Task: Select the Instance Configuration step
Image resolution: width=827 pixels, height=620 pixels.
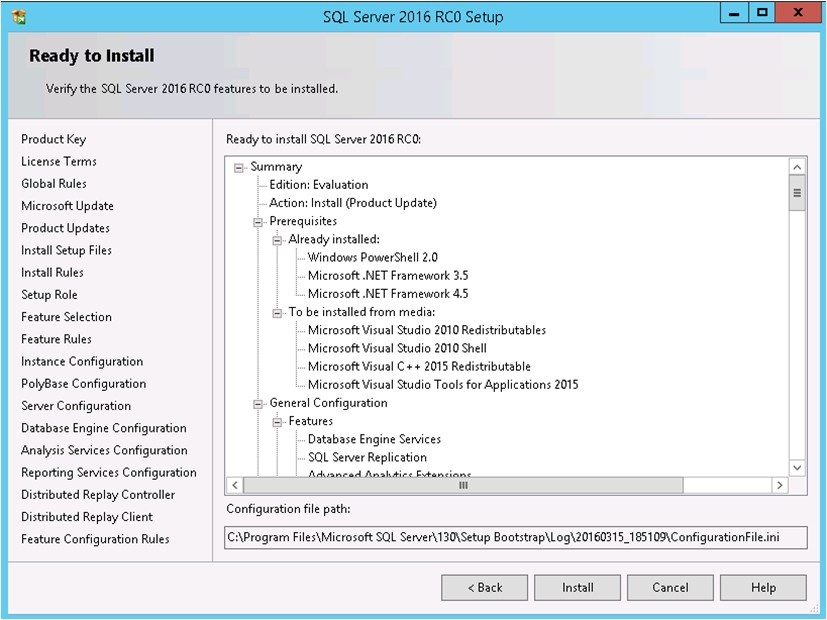Action: 82,362
